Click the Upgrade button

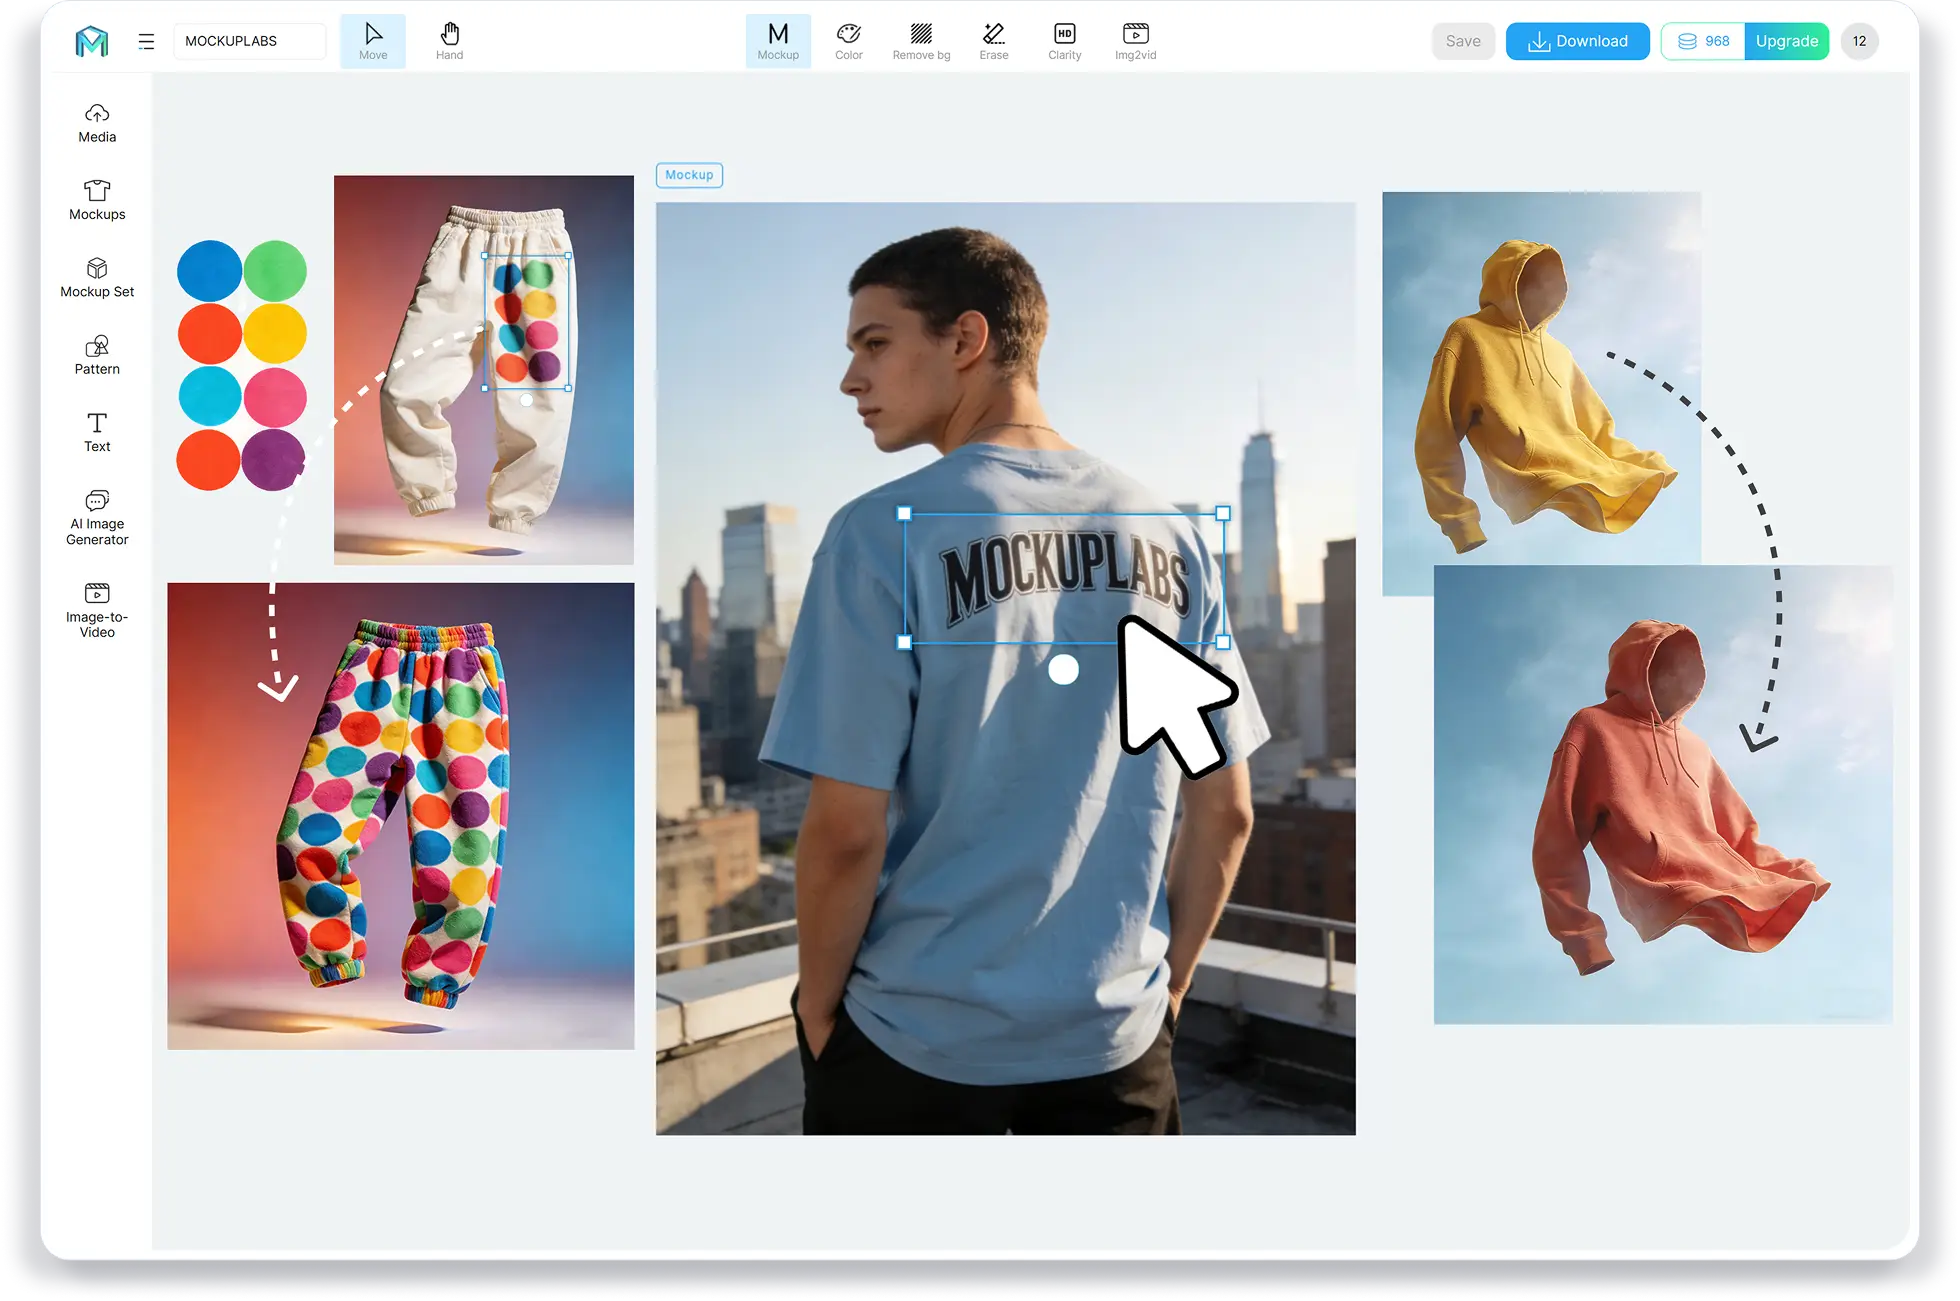pos(1786,41)
